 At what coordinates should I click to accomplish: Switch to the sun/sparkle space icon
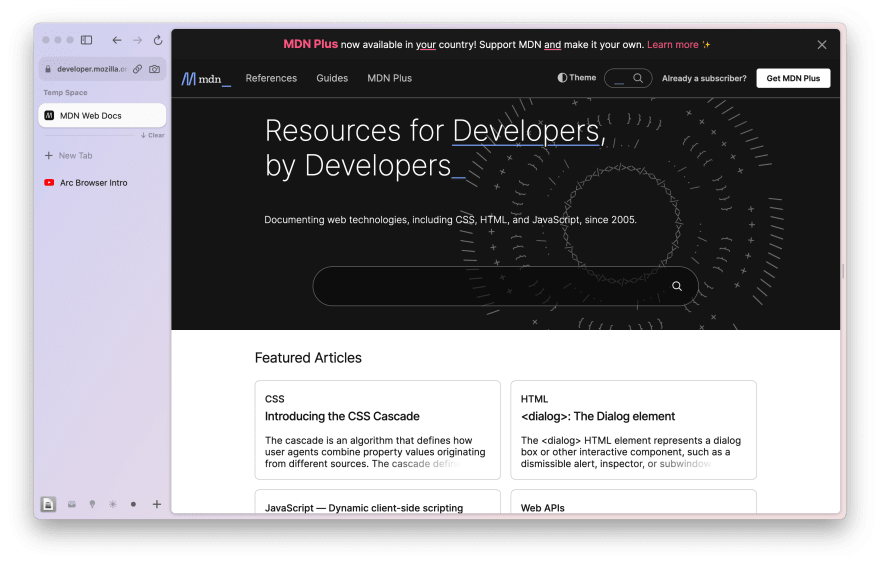click(113, 504)
